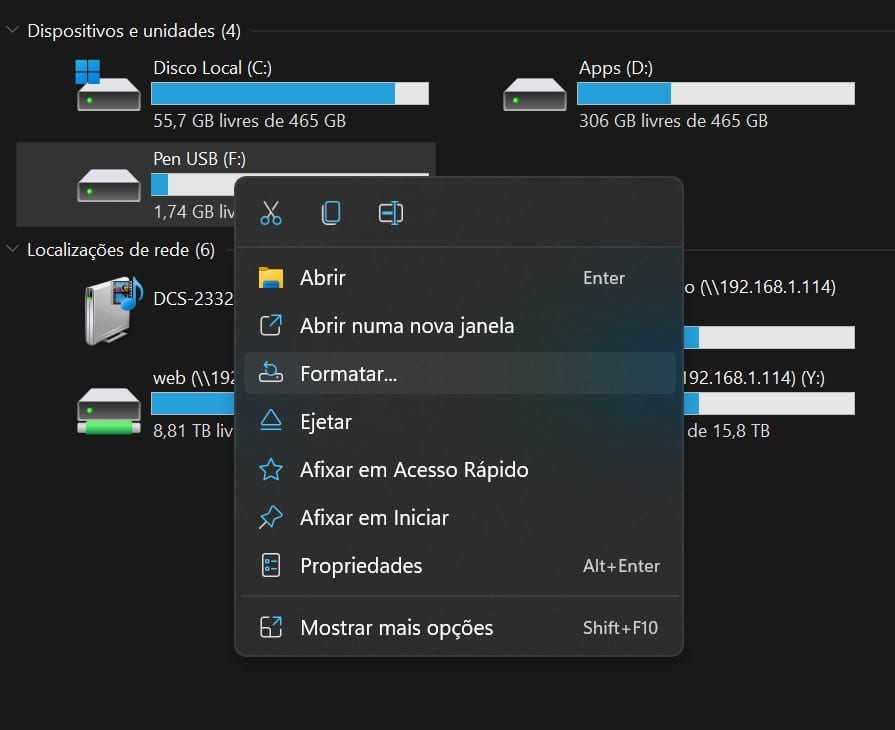
Task: Click the Pen USB (F:) drive icon
Action: tap(109, 185)
